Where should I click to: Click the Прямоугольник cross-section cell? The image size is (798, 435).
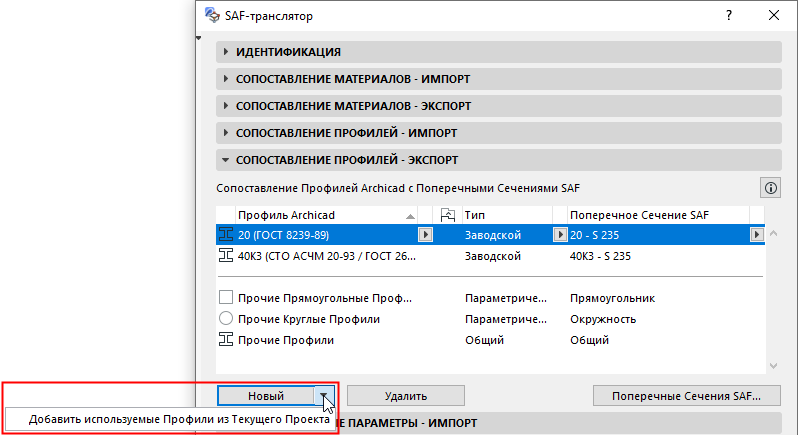(612, 298)
